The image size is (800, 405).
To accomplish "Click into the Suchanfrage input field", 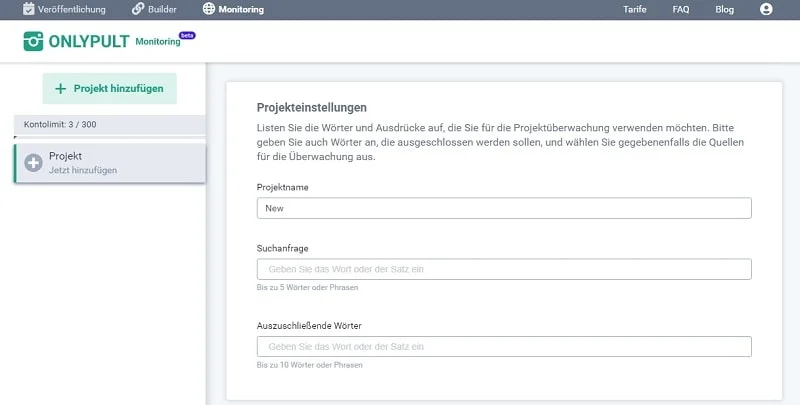I will [x=503, y=269].
